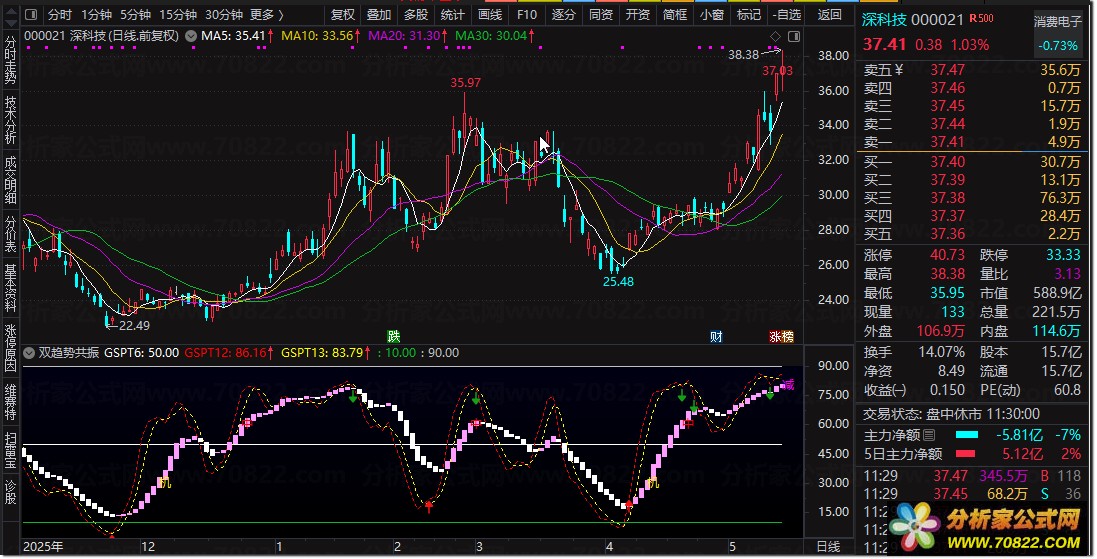Click the 日线 period label at bottom
Screen dimensions: 1097x559
click(828, 546)
